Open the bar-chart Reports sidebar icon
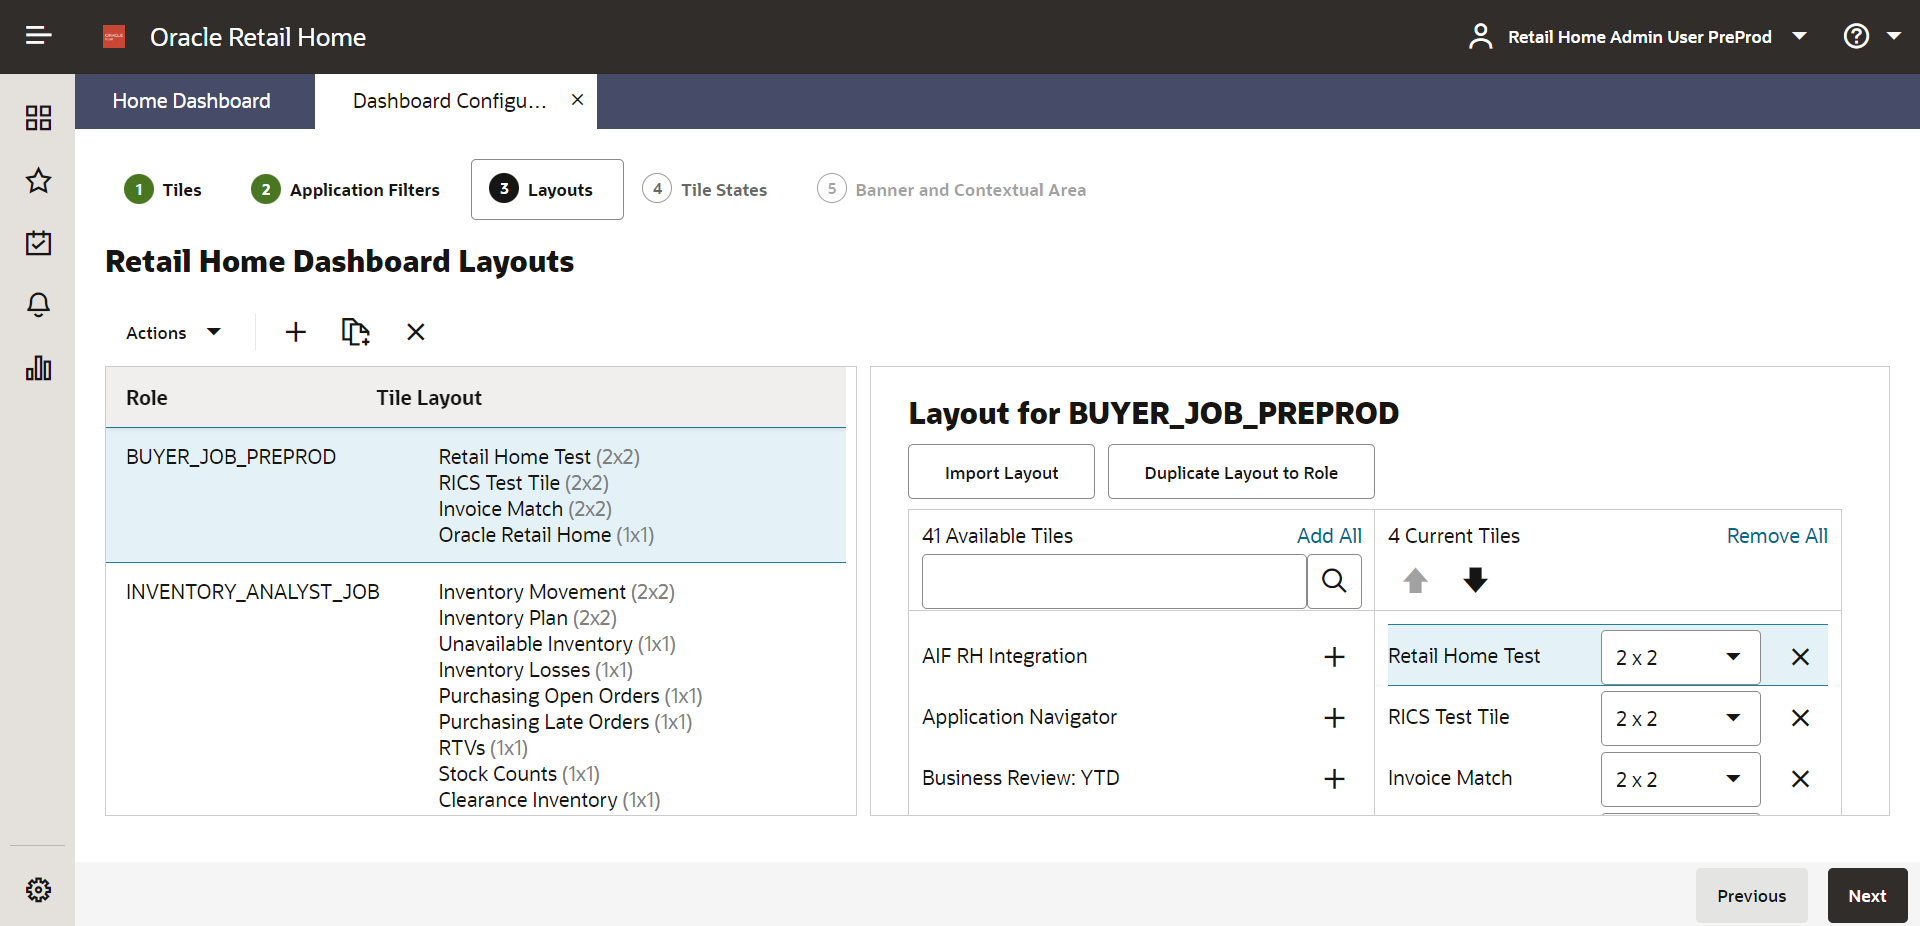 point(38,368)
